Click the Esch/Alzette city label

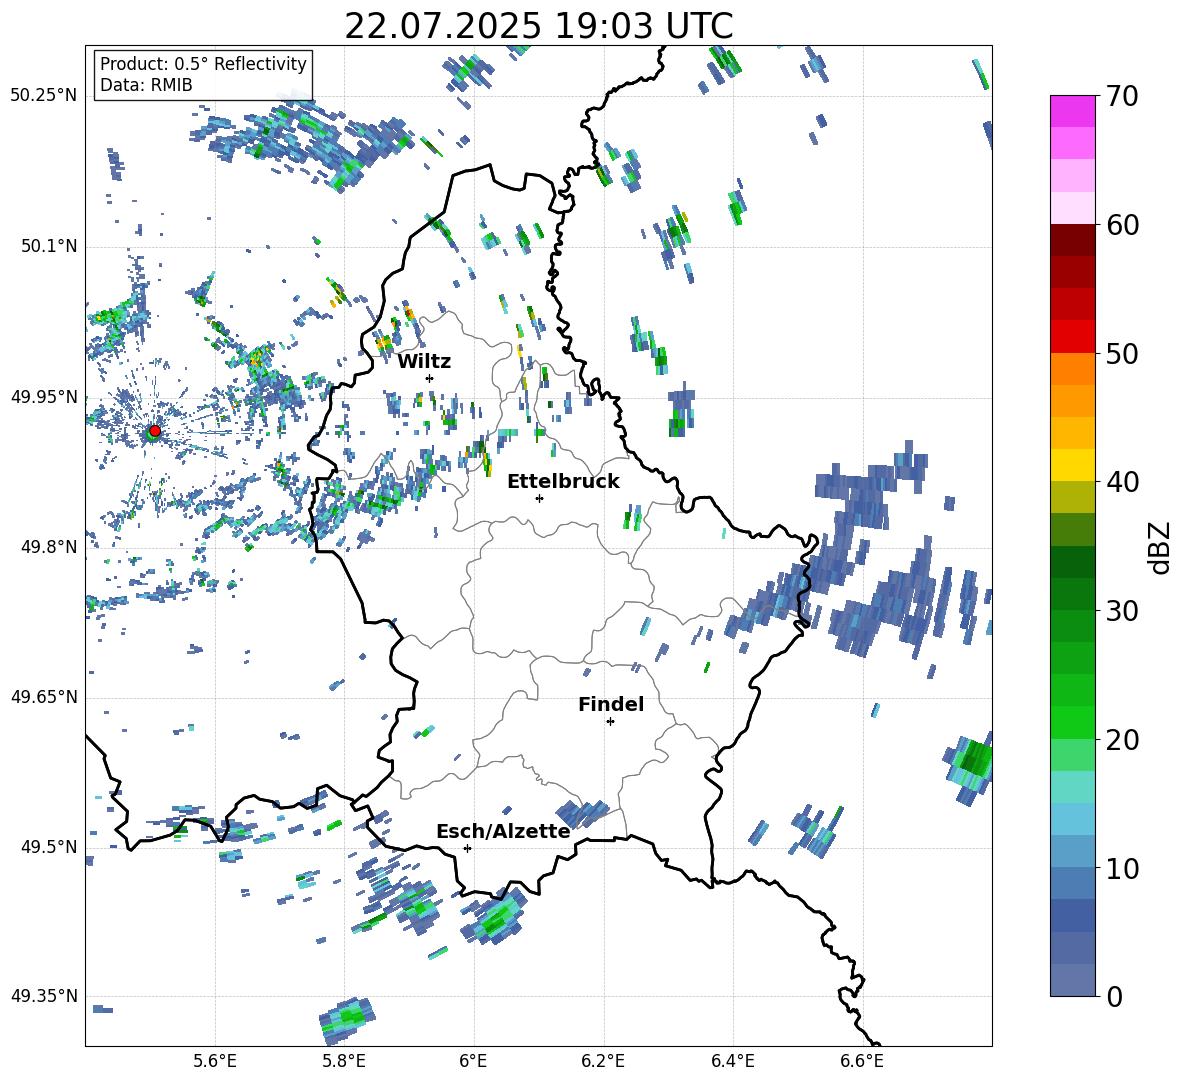pos(503,832)
